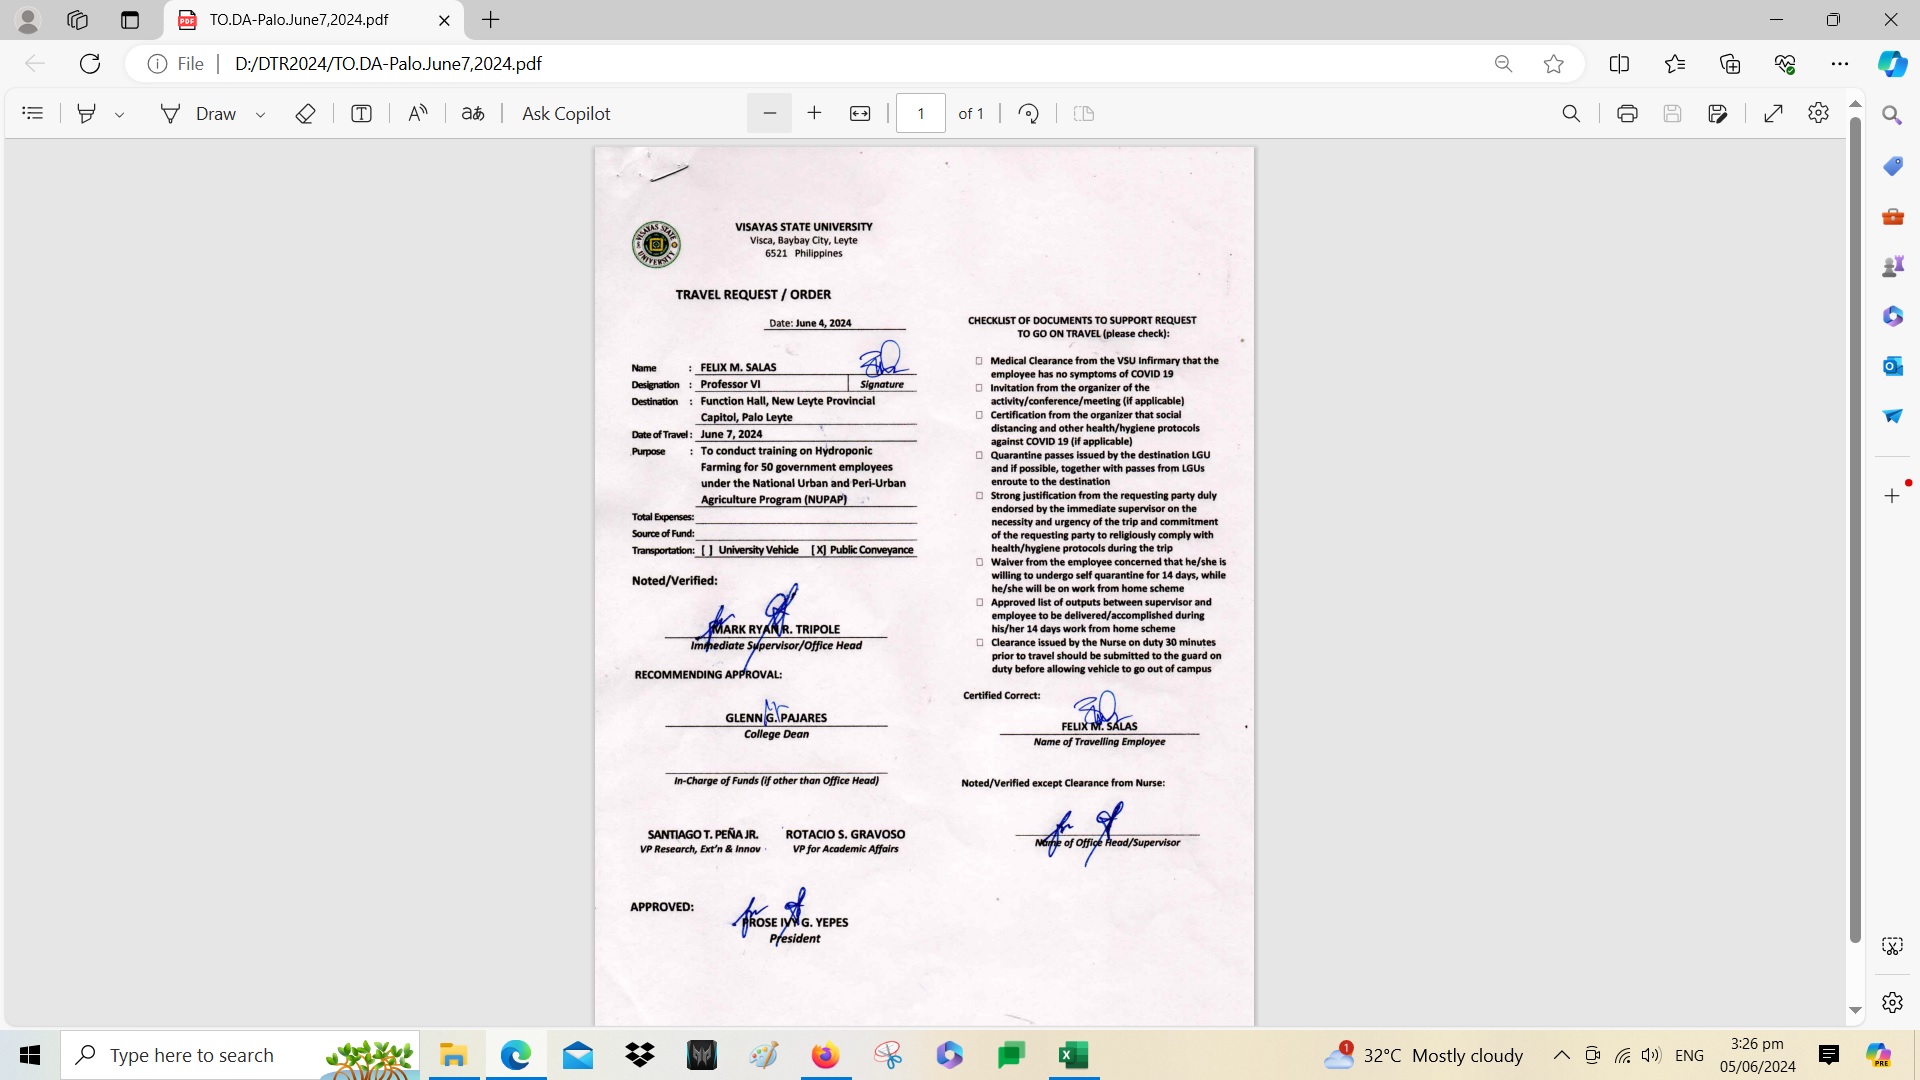Add this page to favorites star

[1553, 64]
